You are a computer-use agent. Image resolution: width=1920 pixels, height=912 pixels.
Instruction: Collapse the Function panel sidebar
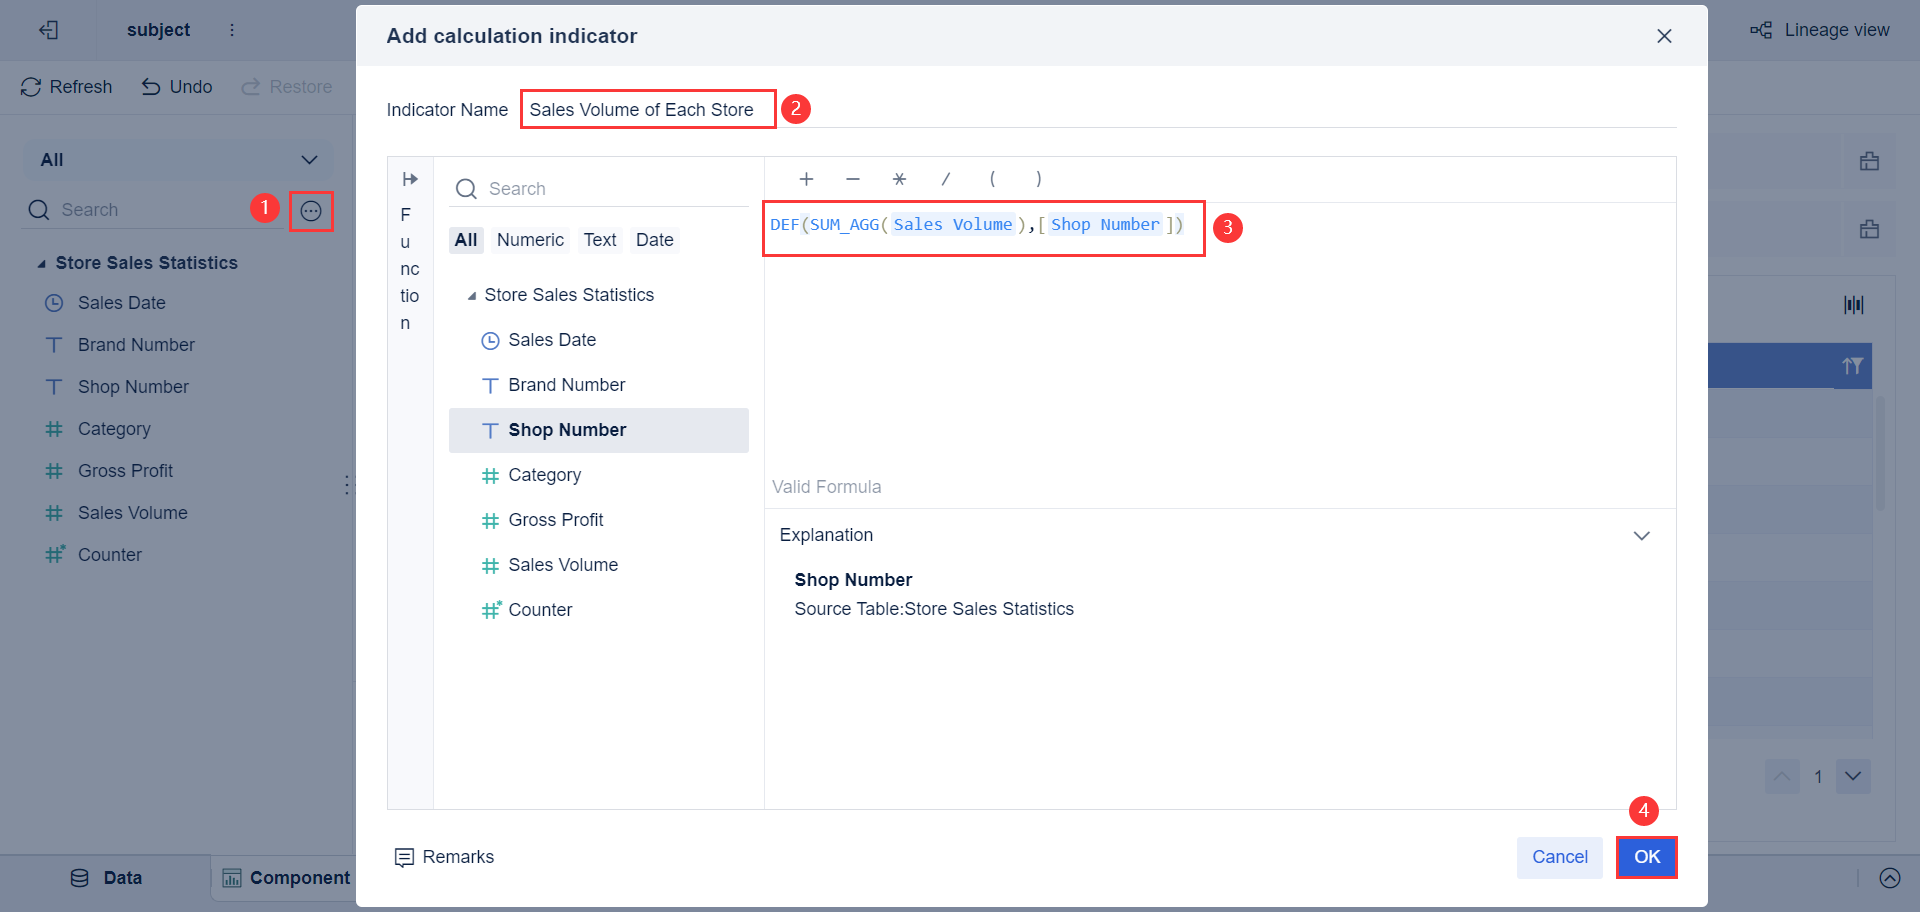[410, 178]
